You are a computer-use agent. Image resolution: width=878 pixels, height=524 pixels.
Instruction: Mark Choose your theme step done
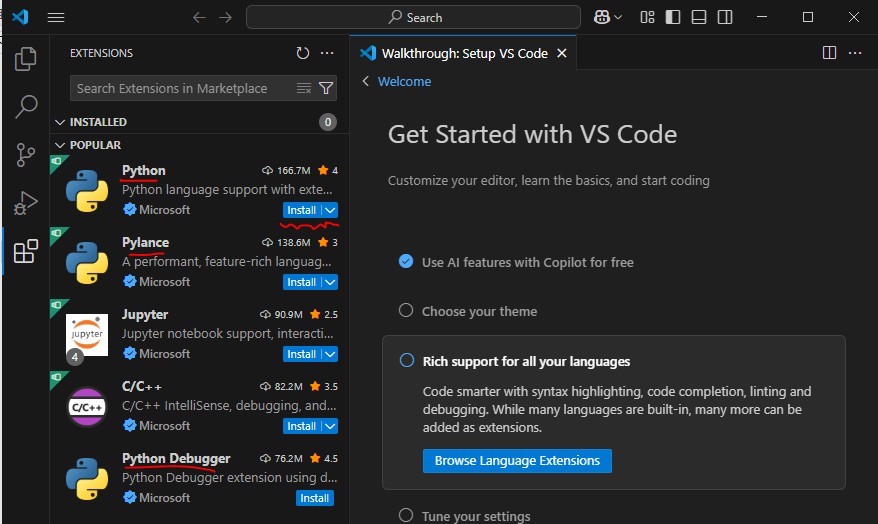click(406, 310)
